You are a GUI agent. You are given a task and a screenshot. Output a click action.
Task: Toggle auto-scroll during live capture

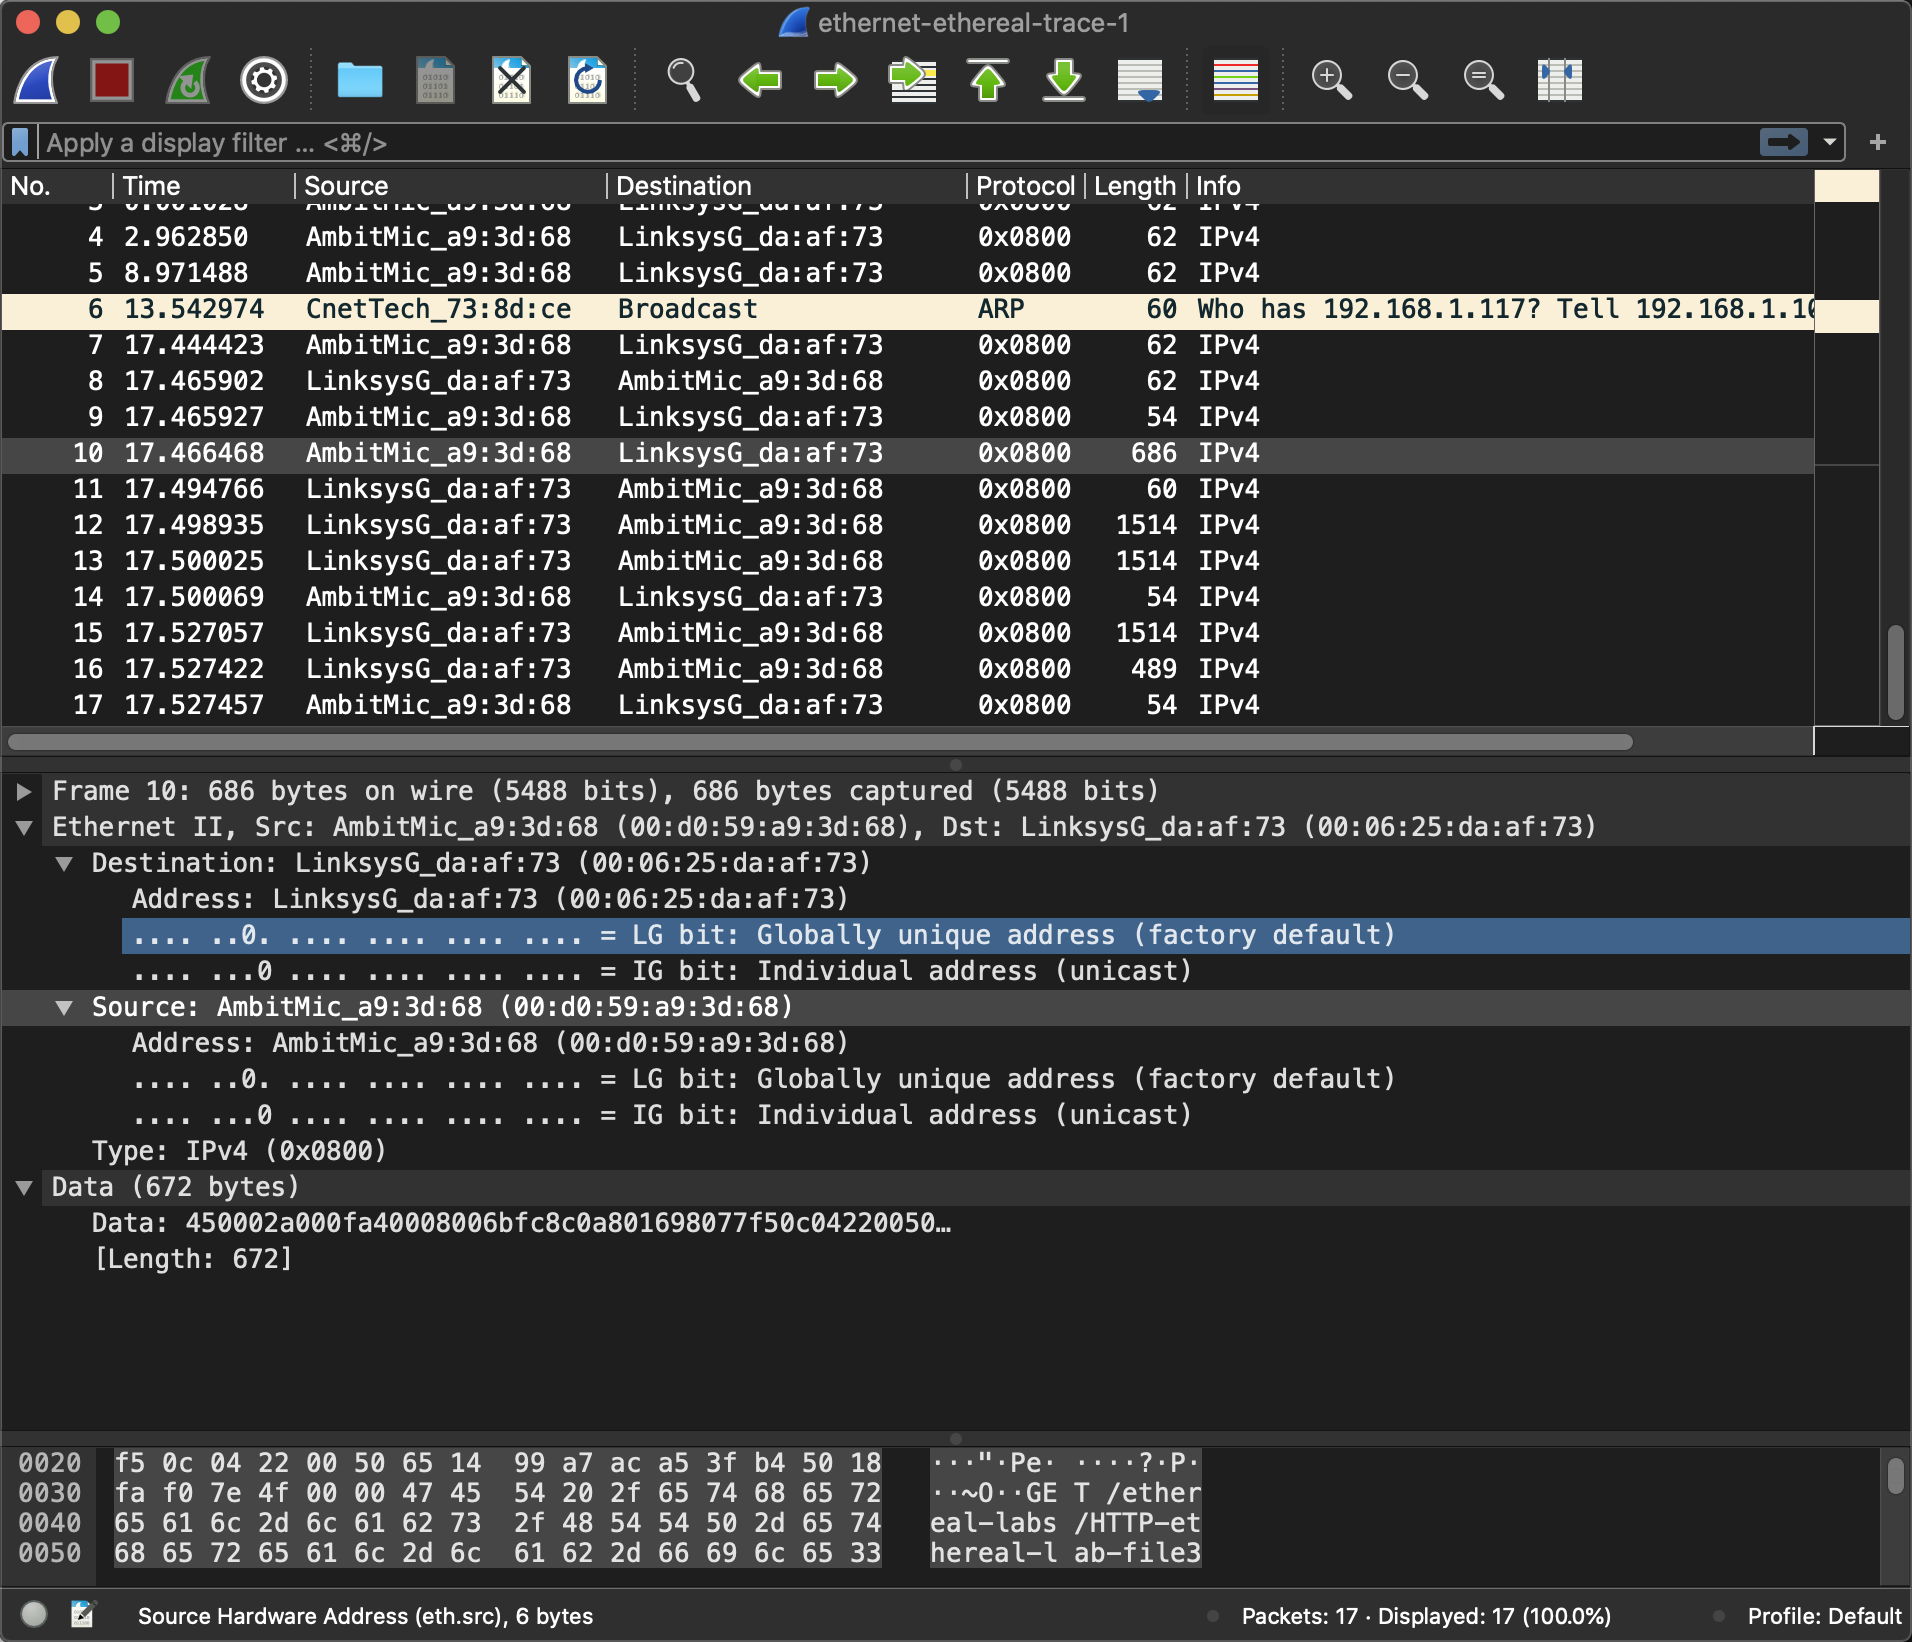[x=1140, y=80]
